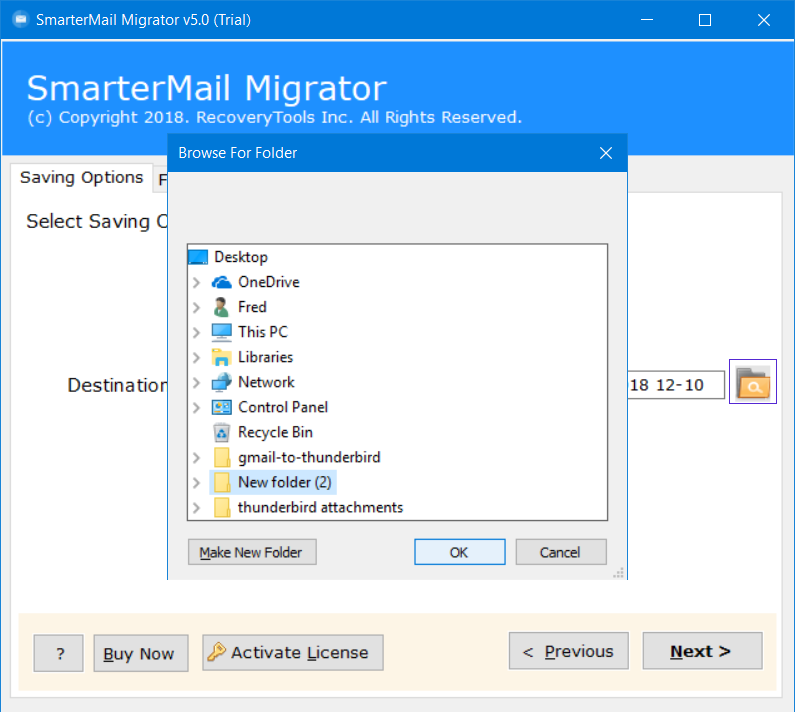Click the New folder (2) folder icon

click(222, 482)
